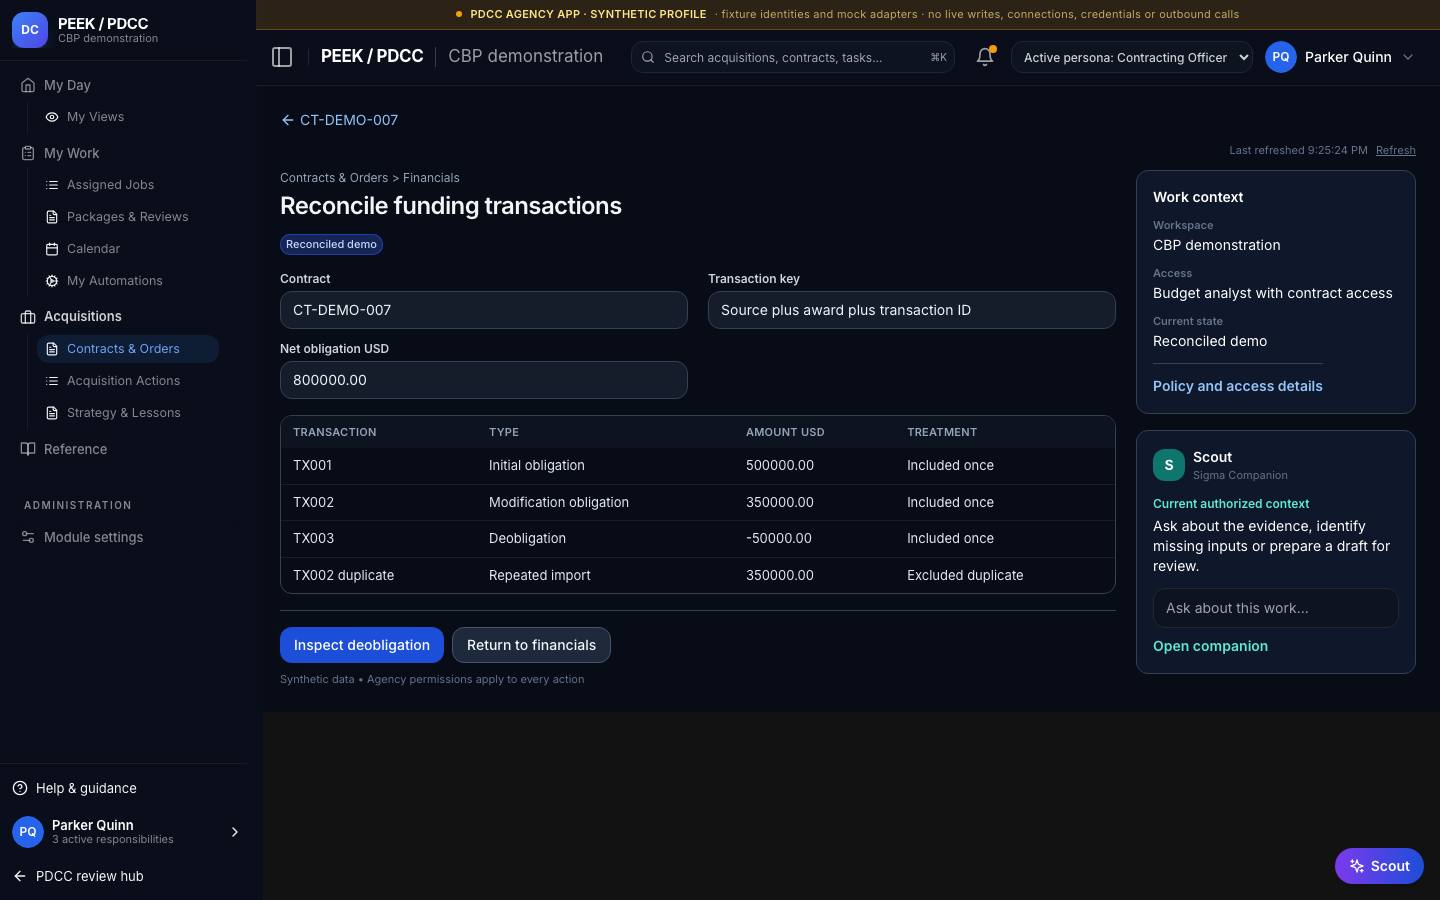Click the DC workspace logo badge
Screen dimensions: 1440x900
[30, 30]
